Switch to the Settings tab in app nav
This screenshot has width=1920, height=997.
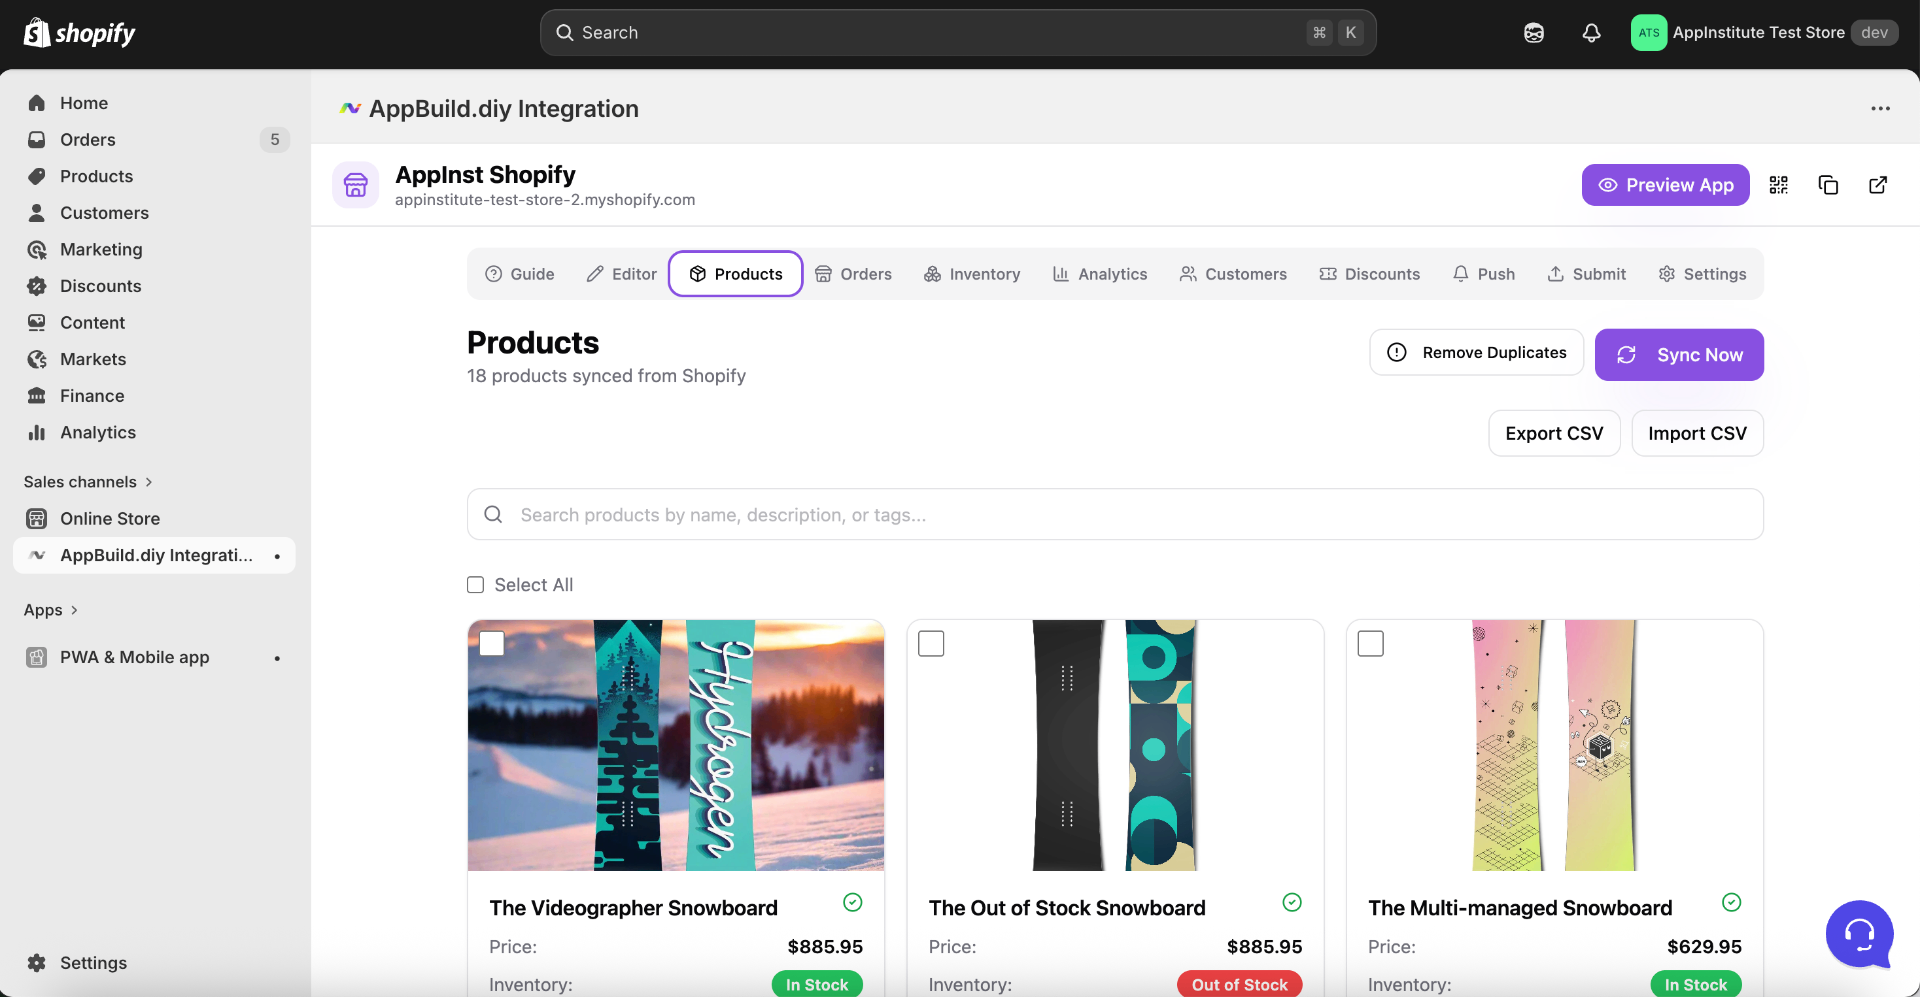tap(1703, 274)
